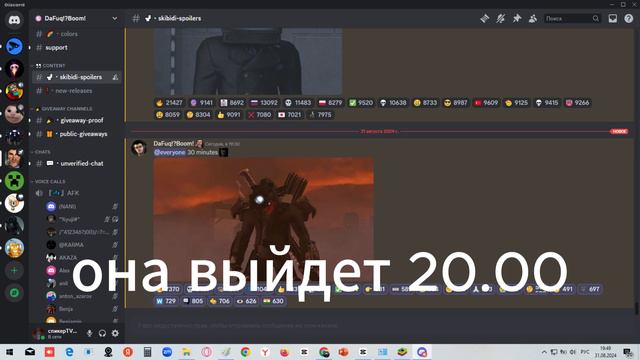Click the red НОВОЕ new messages badge
Viewport: 640px width, 360px height.
coord(619,131)
